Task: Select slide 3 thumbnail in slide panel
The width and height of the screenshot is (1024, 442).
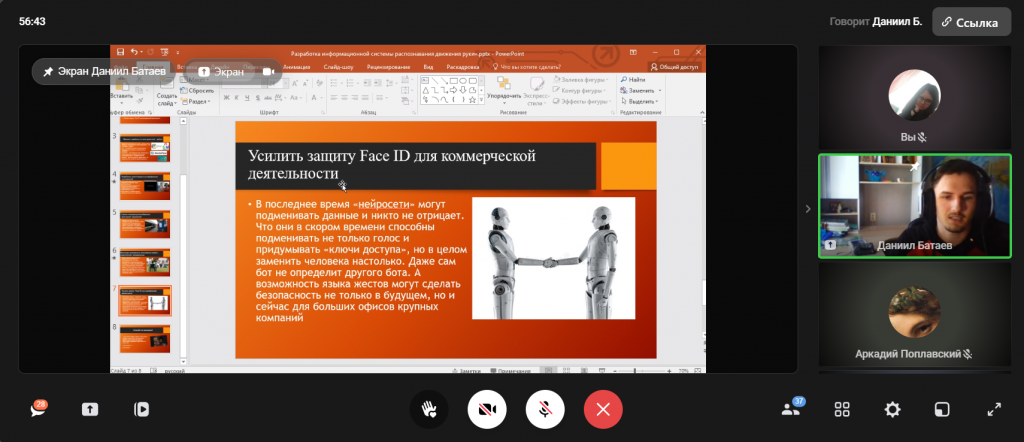Action: click(x=145, y=148)
